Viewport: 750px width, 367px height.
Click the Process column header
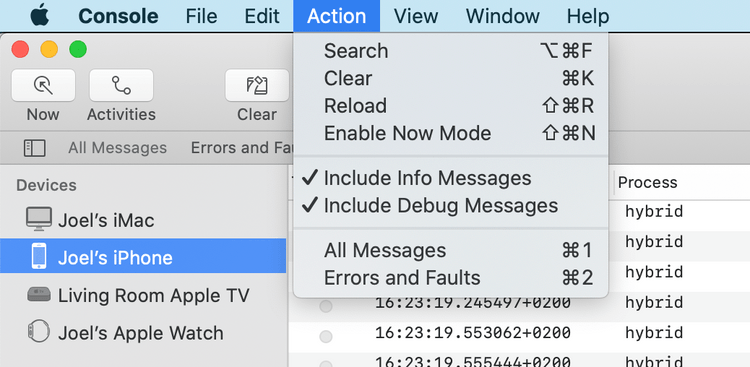click(648, 182)
